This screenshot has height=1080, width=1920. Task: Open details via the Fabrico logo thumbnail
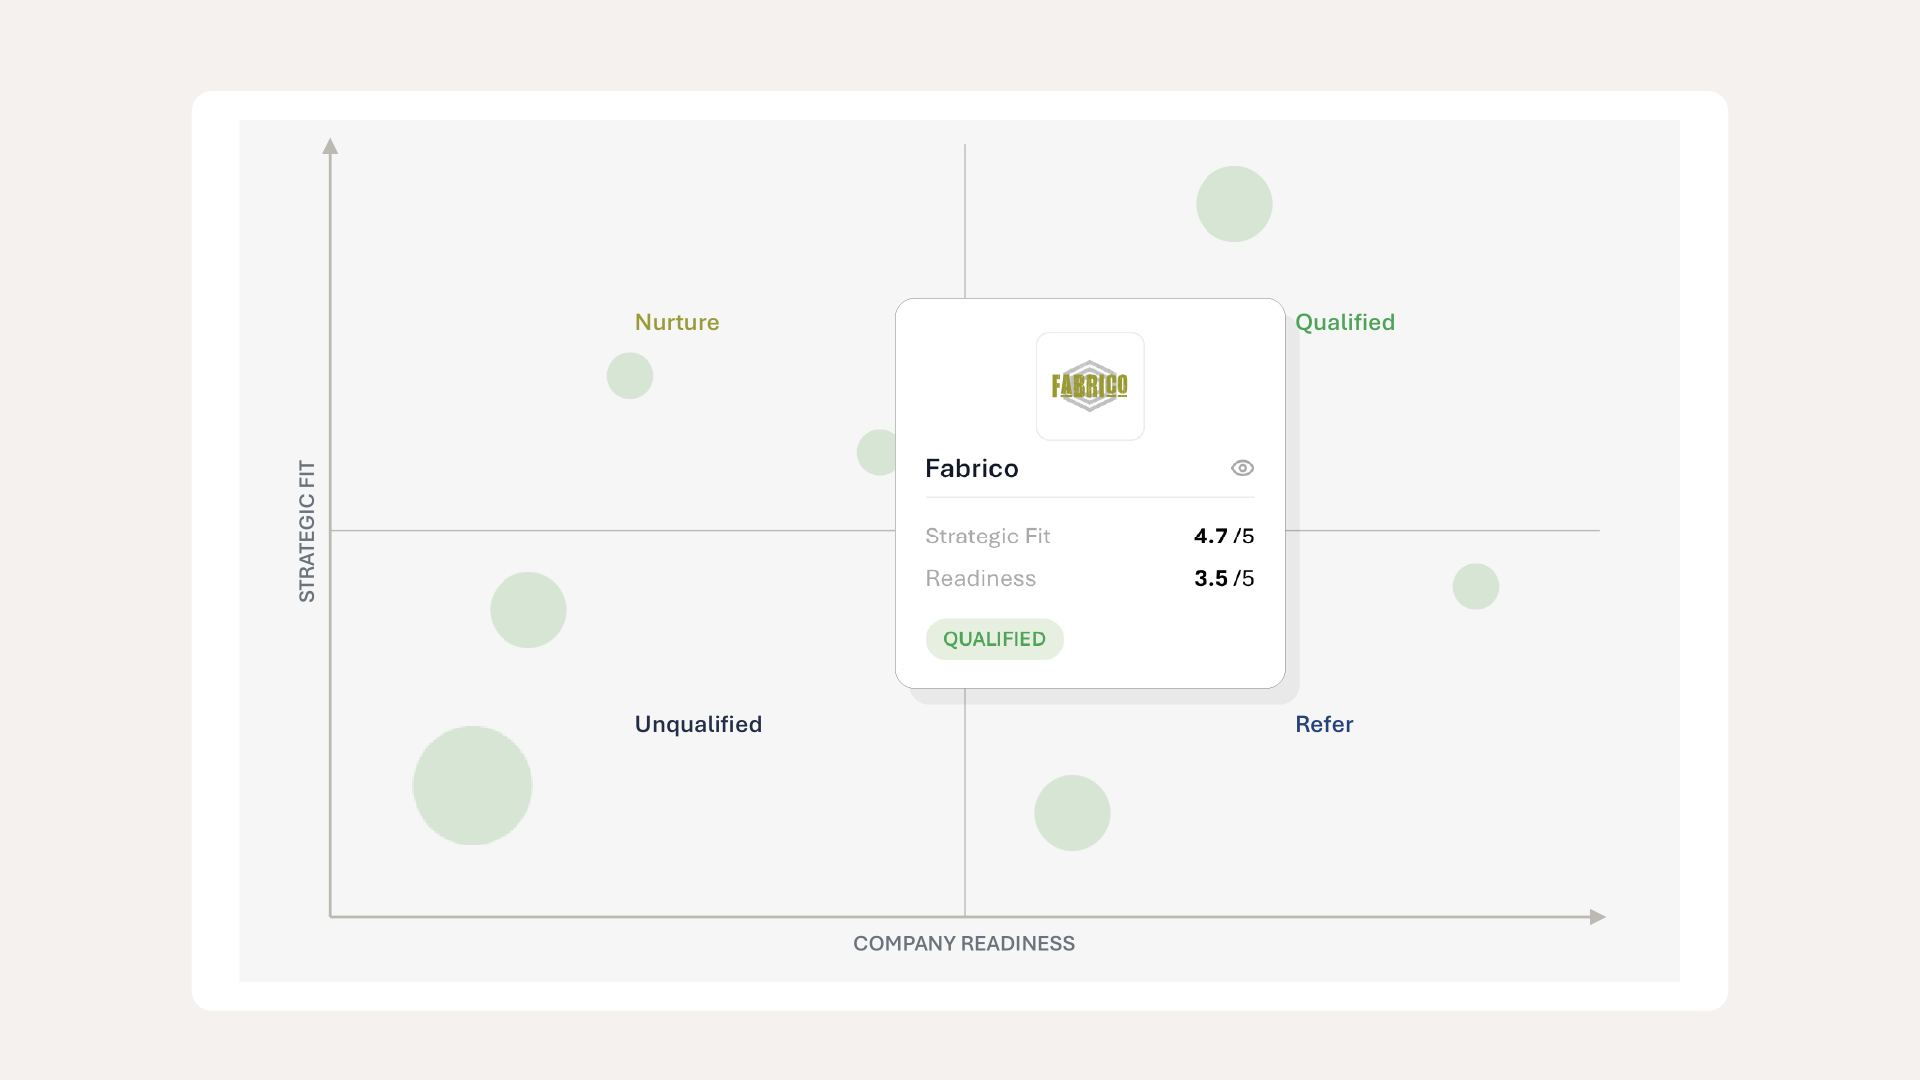1090,386
